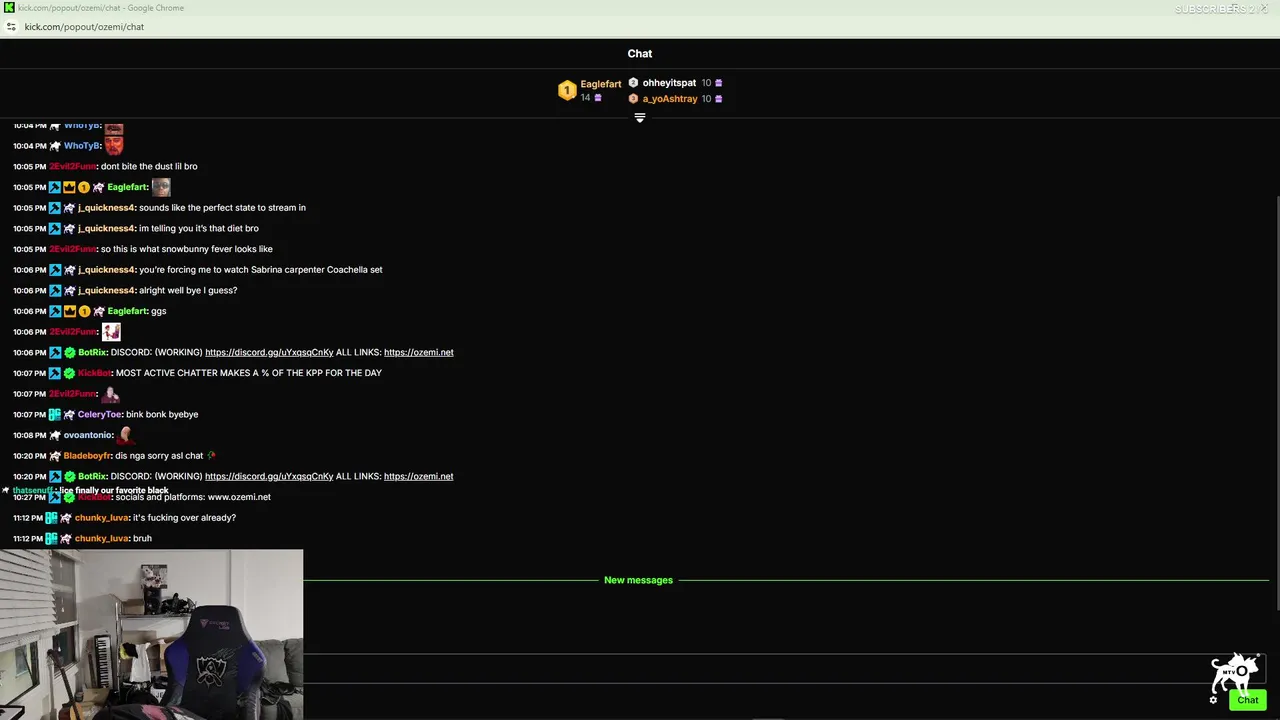Click verified checkmark badge on 10:06 PM BotRix
Viewport: 1280px width, 720px height.
(x=69, y=352)
